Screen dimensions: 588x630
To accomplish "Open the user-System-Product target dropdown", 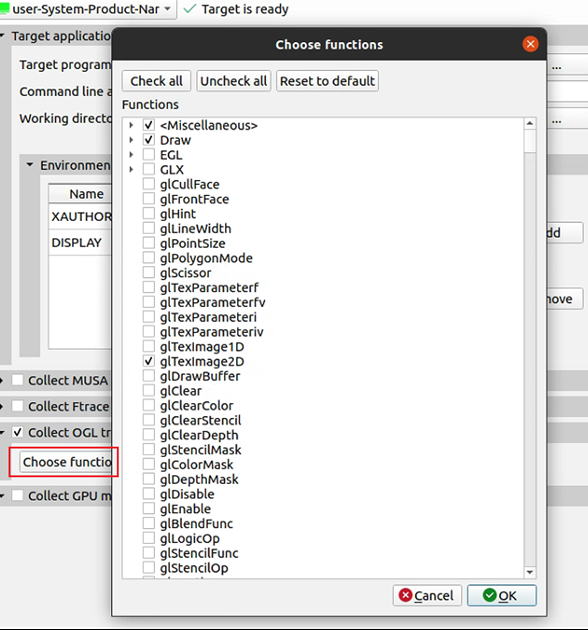I will (88, 9).
